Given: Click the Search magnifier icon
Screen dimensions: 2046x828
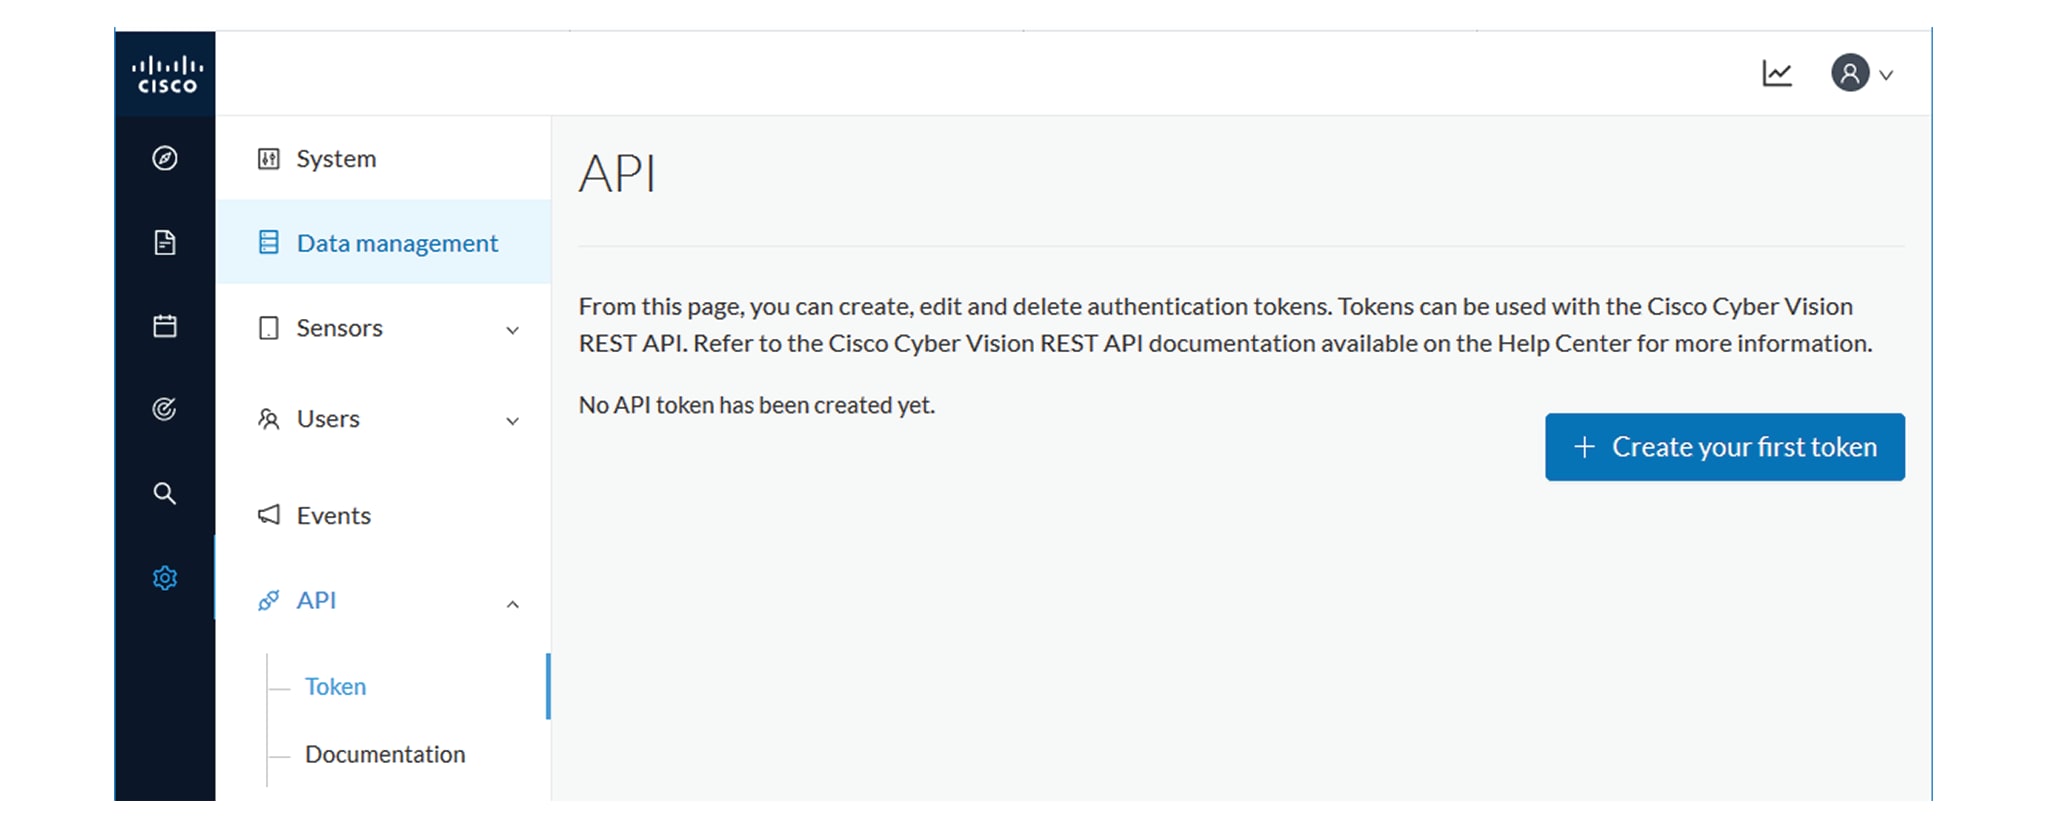Looking at the screenshot, I should 165,493.
